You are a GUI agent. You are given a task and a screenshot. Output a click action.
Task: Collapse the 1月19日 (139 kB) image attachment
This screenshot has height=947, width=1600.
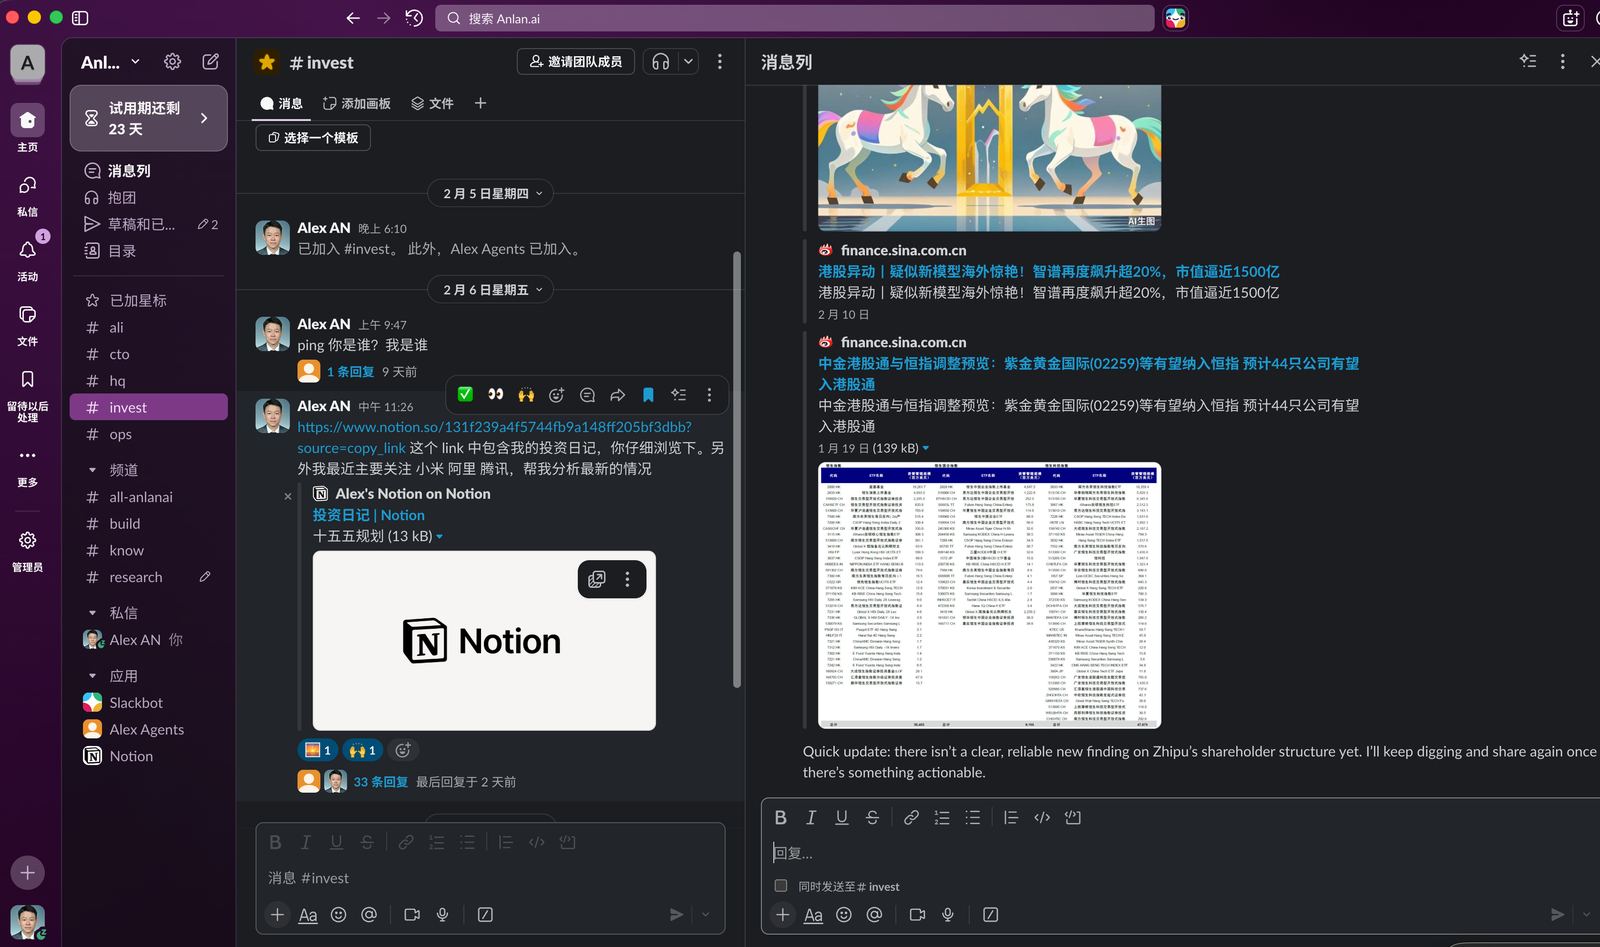(926, 448)
